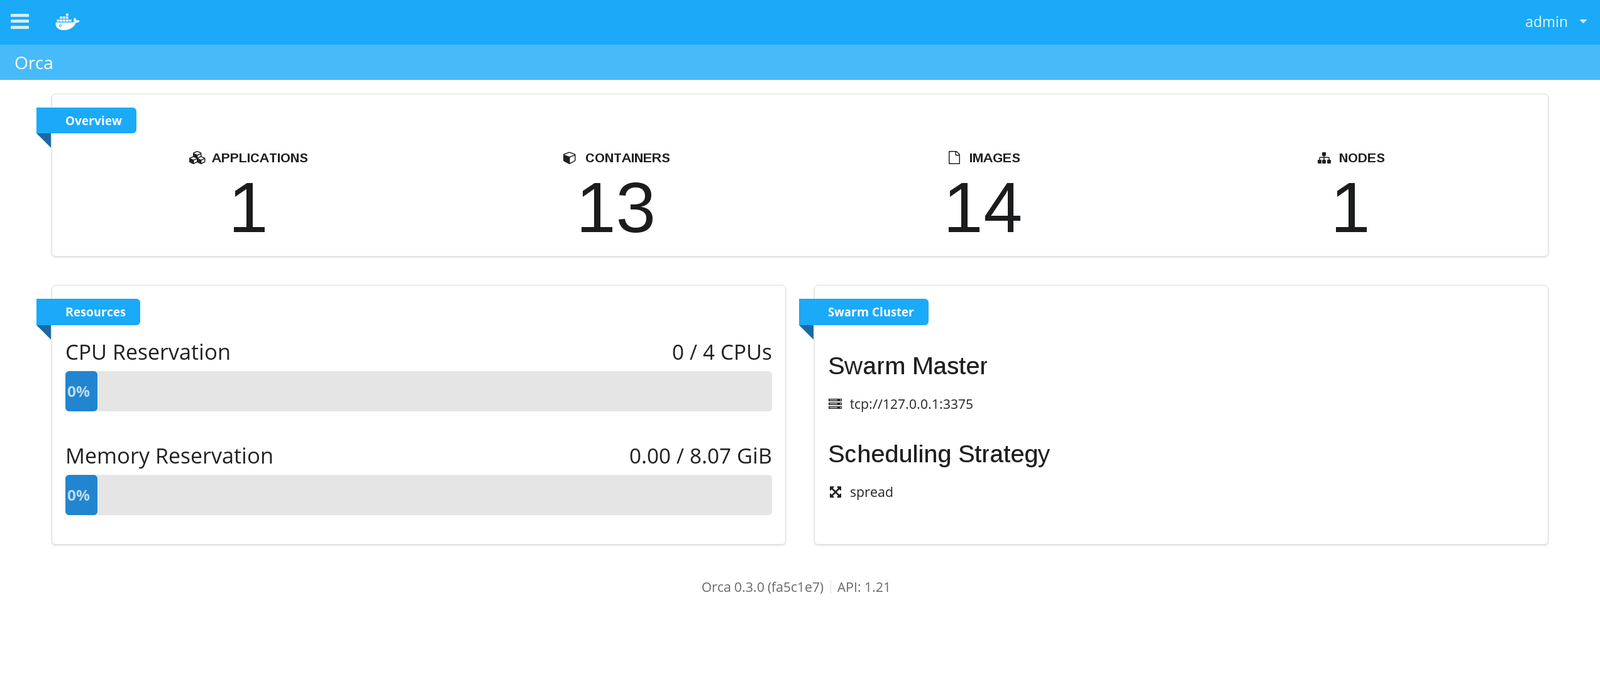Click the Nodes sitemap icon
The width and height of the screenshot is (1600, 673).
(x=1324, y=158)
